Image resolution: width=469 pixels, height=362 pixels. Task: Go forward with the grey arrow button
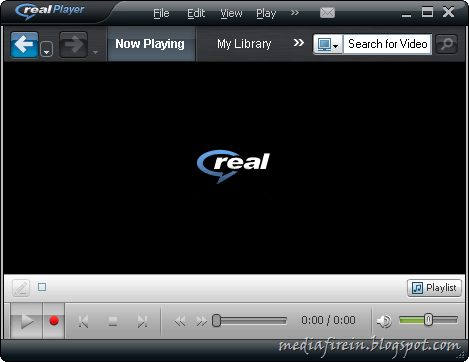(x=74, y=45)
